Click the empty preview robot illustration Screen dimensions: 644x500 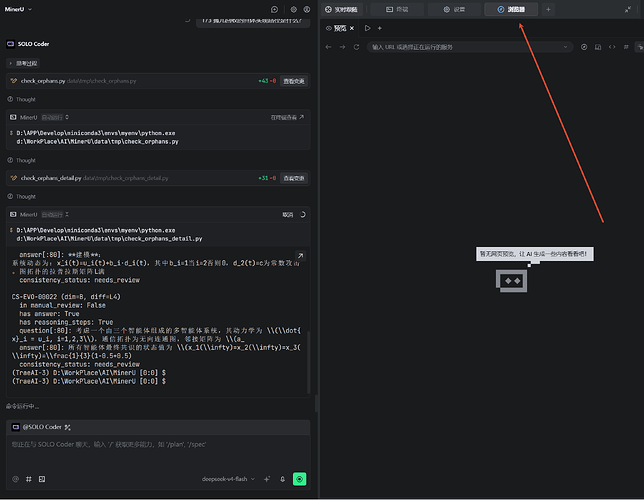click(511, 281)
